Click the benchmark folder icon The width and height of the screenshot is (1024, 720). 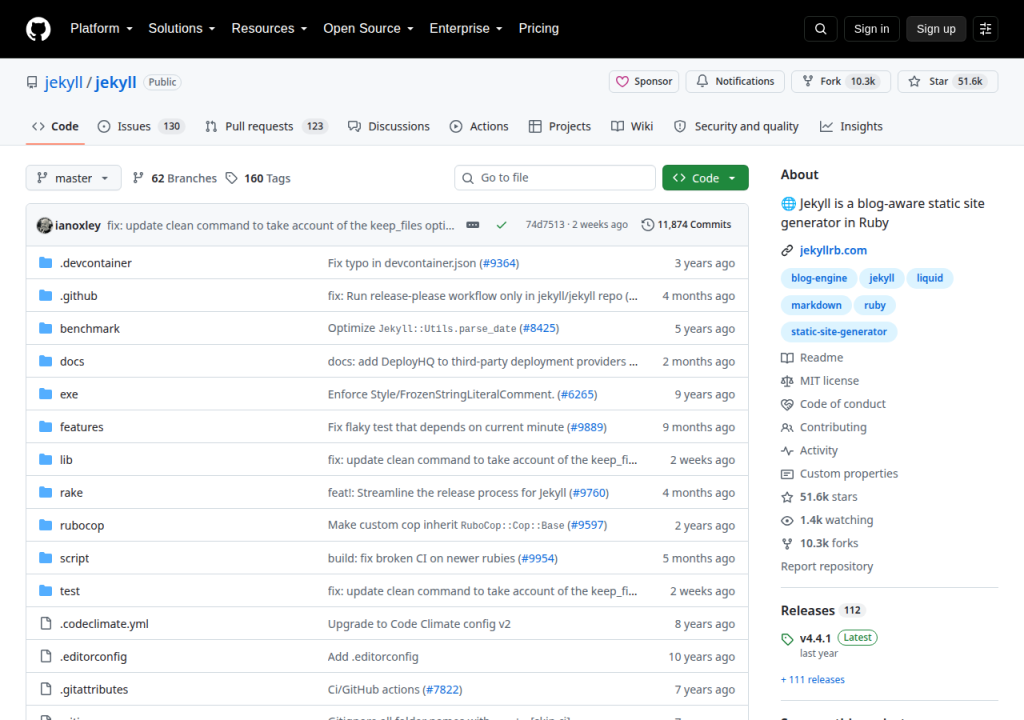coord(45,328)
